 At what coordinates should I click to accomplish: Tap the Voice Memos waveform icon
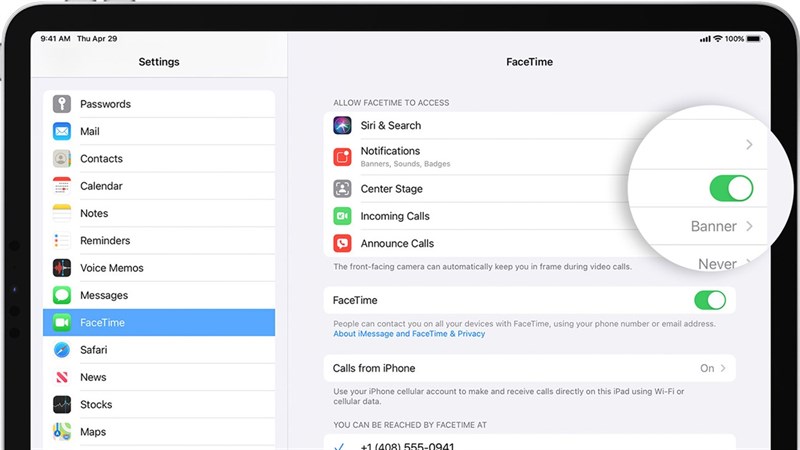(62, 268)
